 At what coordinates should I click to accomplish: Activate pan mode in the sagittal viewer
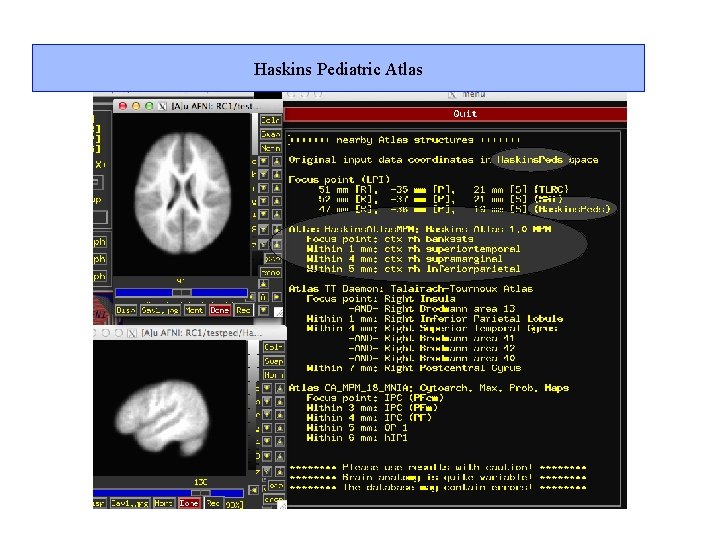point(276,486)
